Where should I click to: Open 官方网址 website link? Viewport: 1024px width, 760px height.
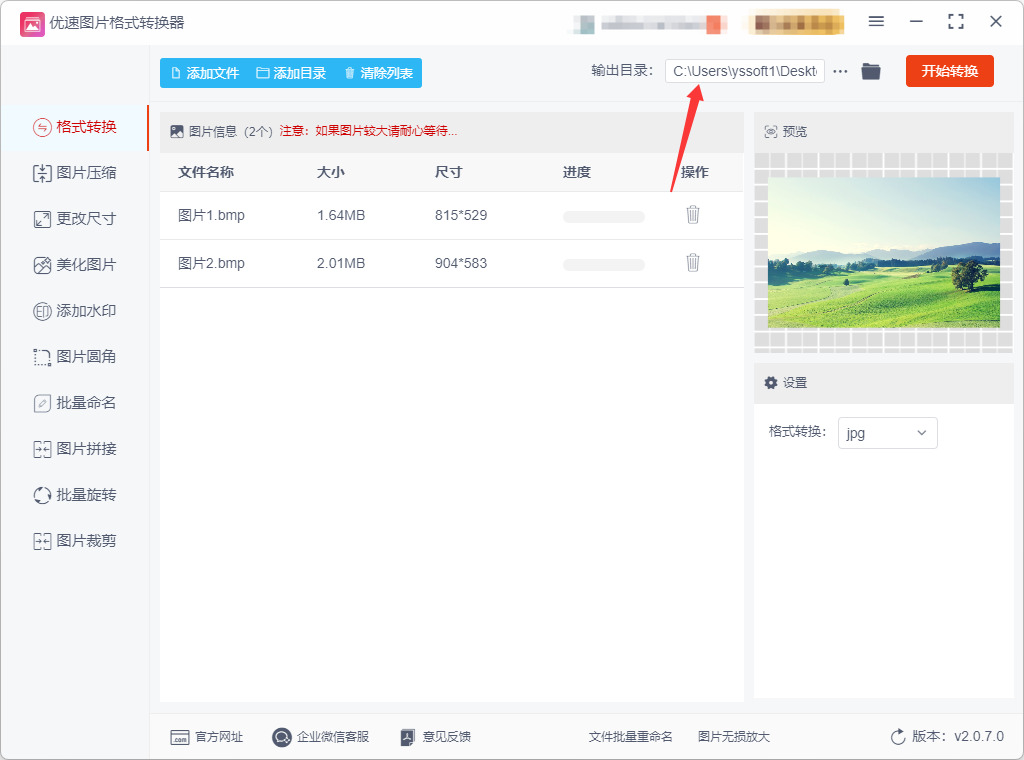pos(206,737)
